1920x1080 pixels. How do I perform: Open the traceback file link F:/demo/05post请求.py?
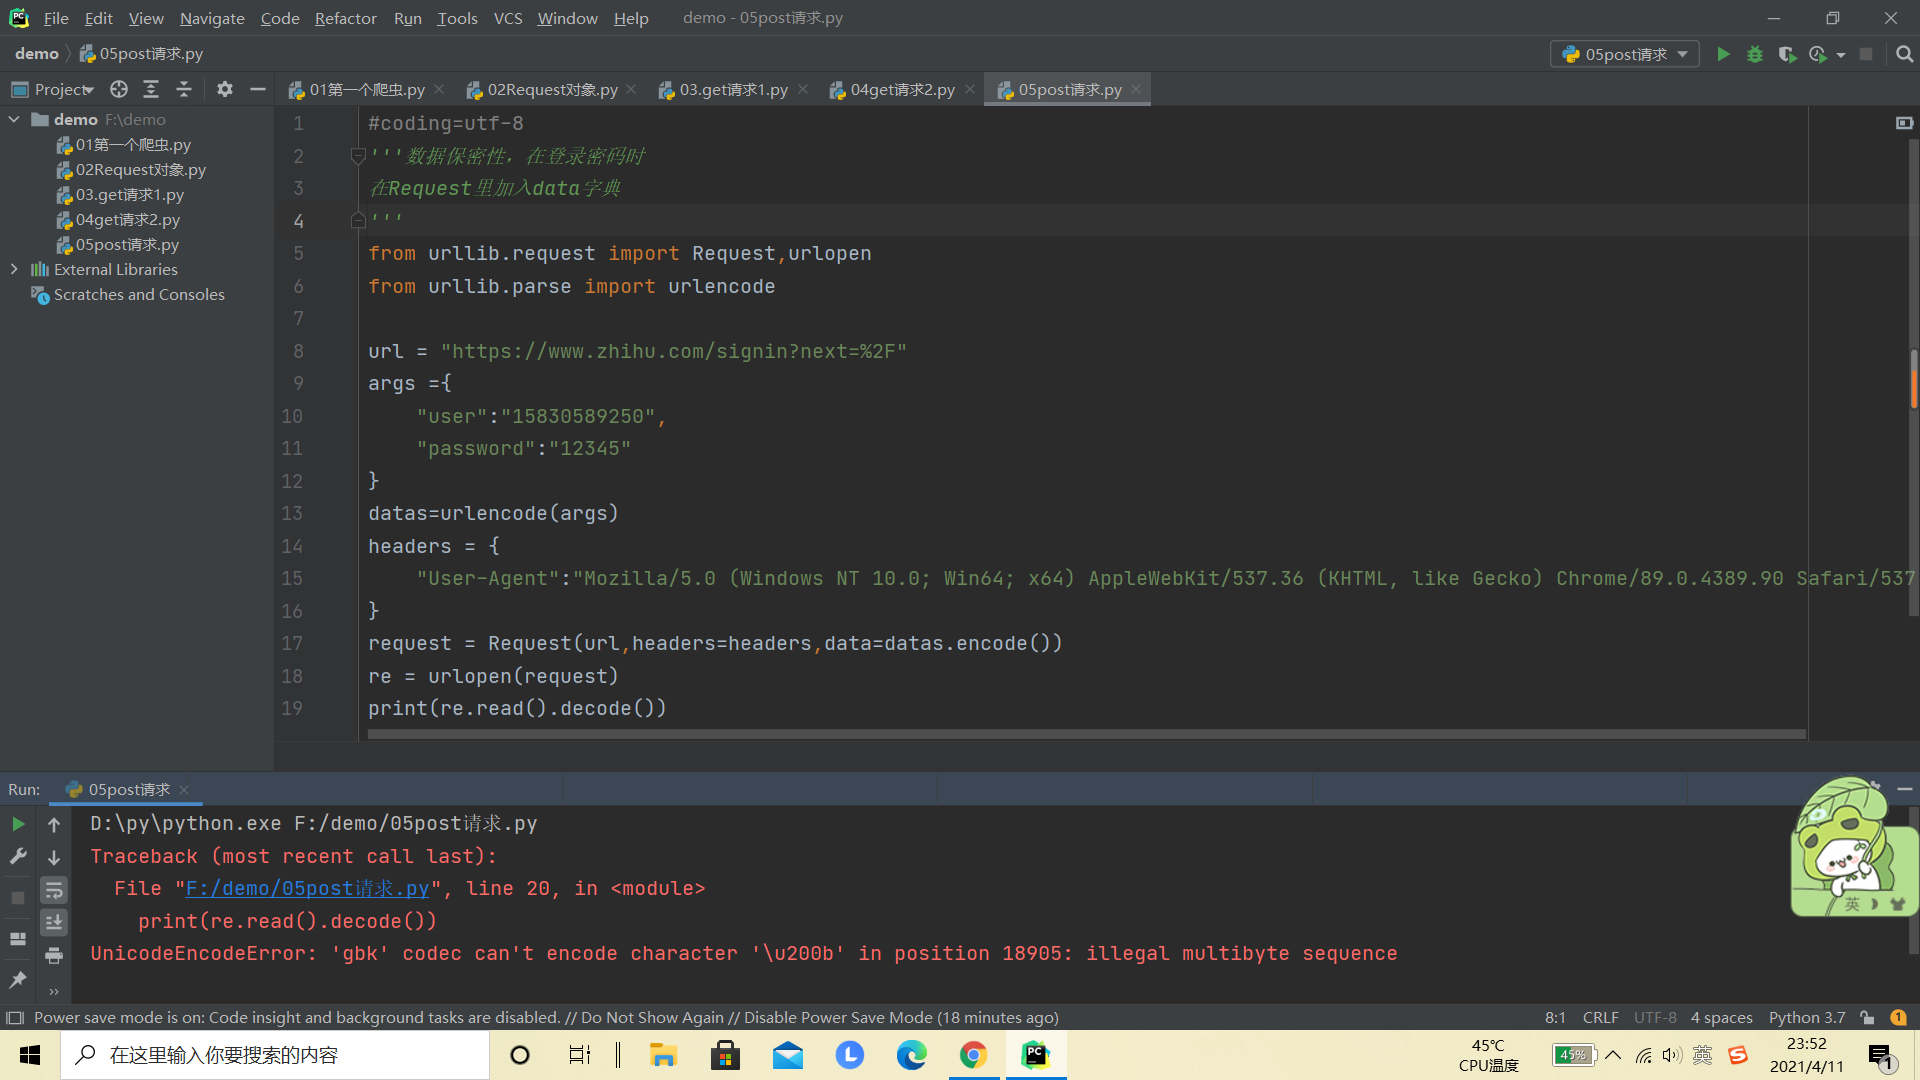pyautogui.click(x=307, y=888)
